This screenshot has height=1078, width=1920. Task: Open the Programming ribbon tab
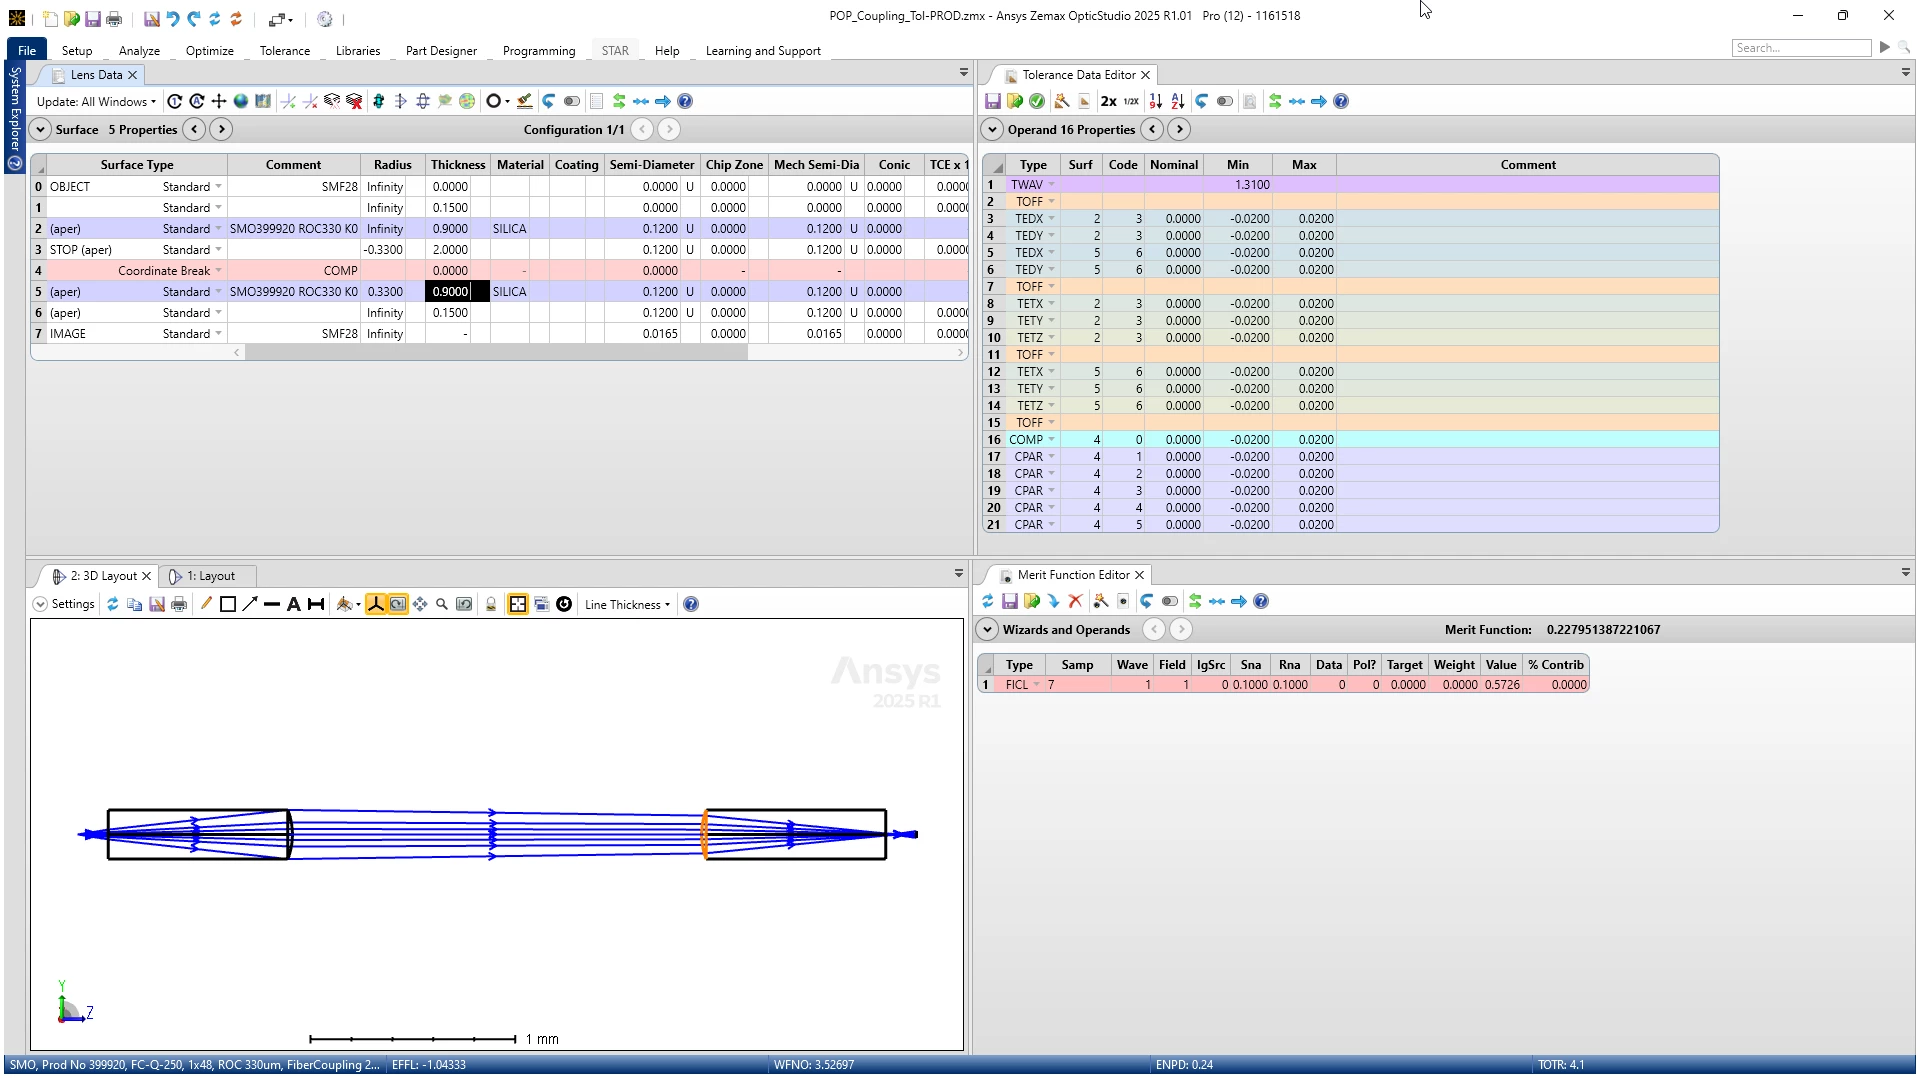pos(538,50)
